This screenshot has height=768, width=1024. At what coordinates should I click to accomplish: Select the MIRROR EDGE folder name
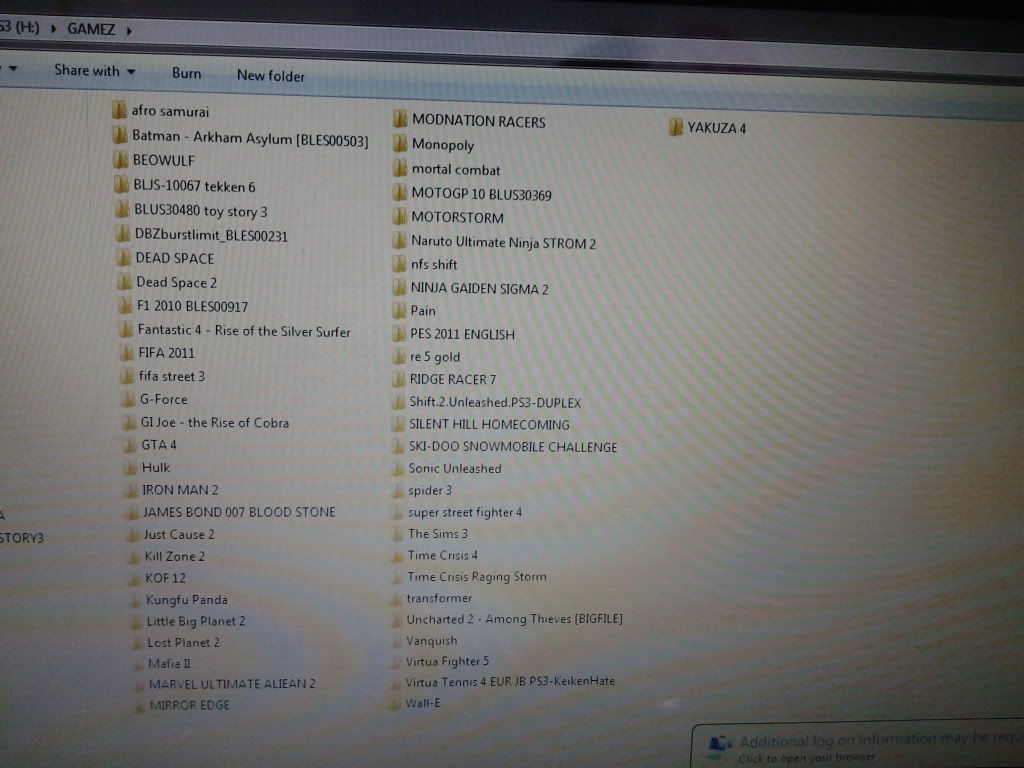189,705
